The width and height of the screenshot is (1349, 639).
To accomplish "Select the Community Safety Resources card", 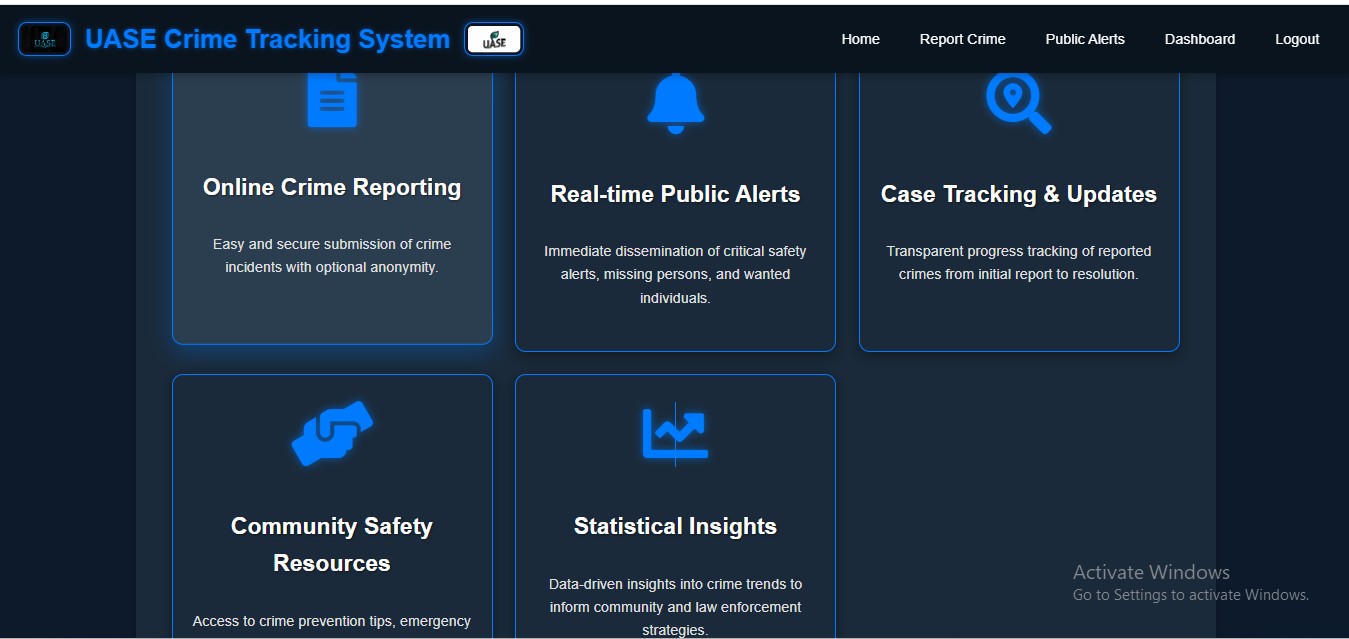I will (x=331, y=500).
